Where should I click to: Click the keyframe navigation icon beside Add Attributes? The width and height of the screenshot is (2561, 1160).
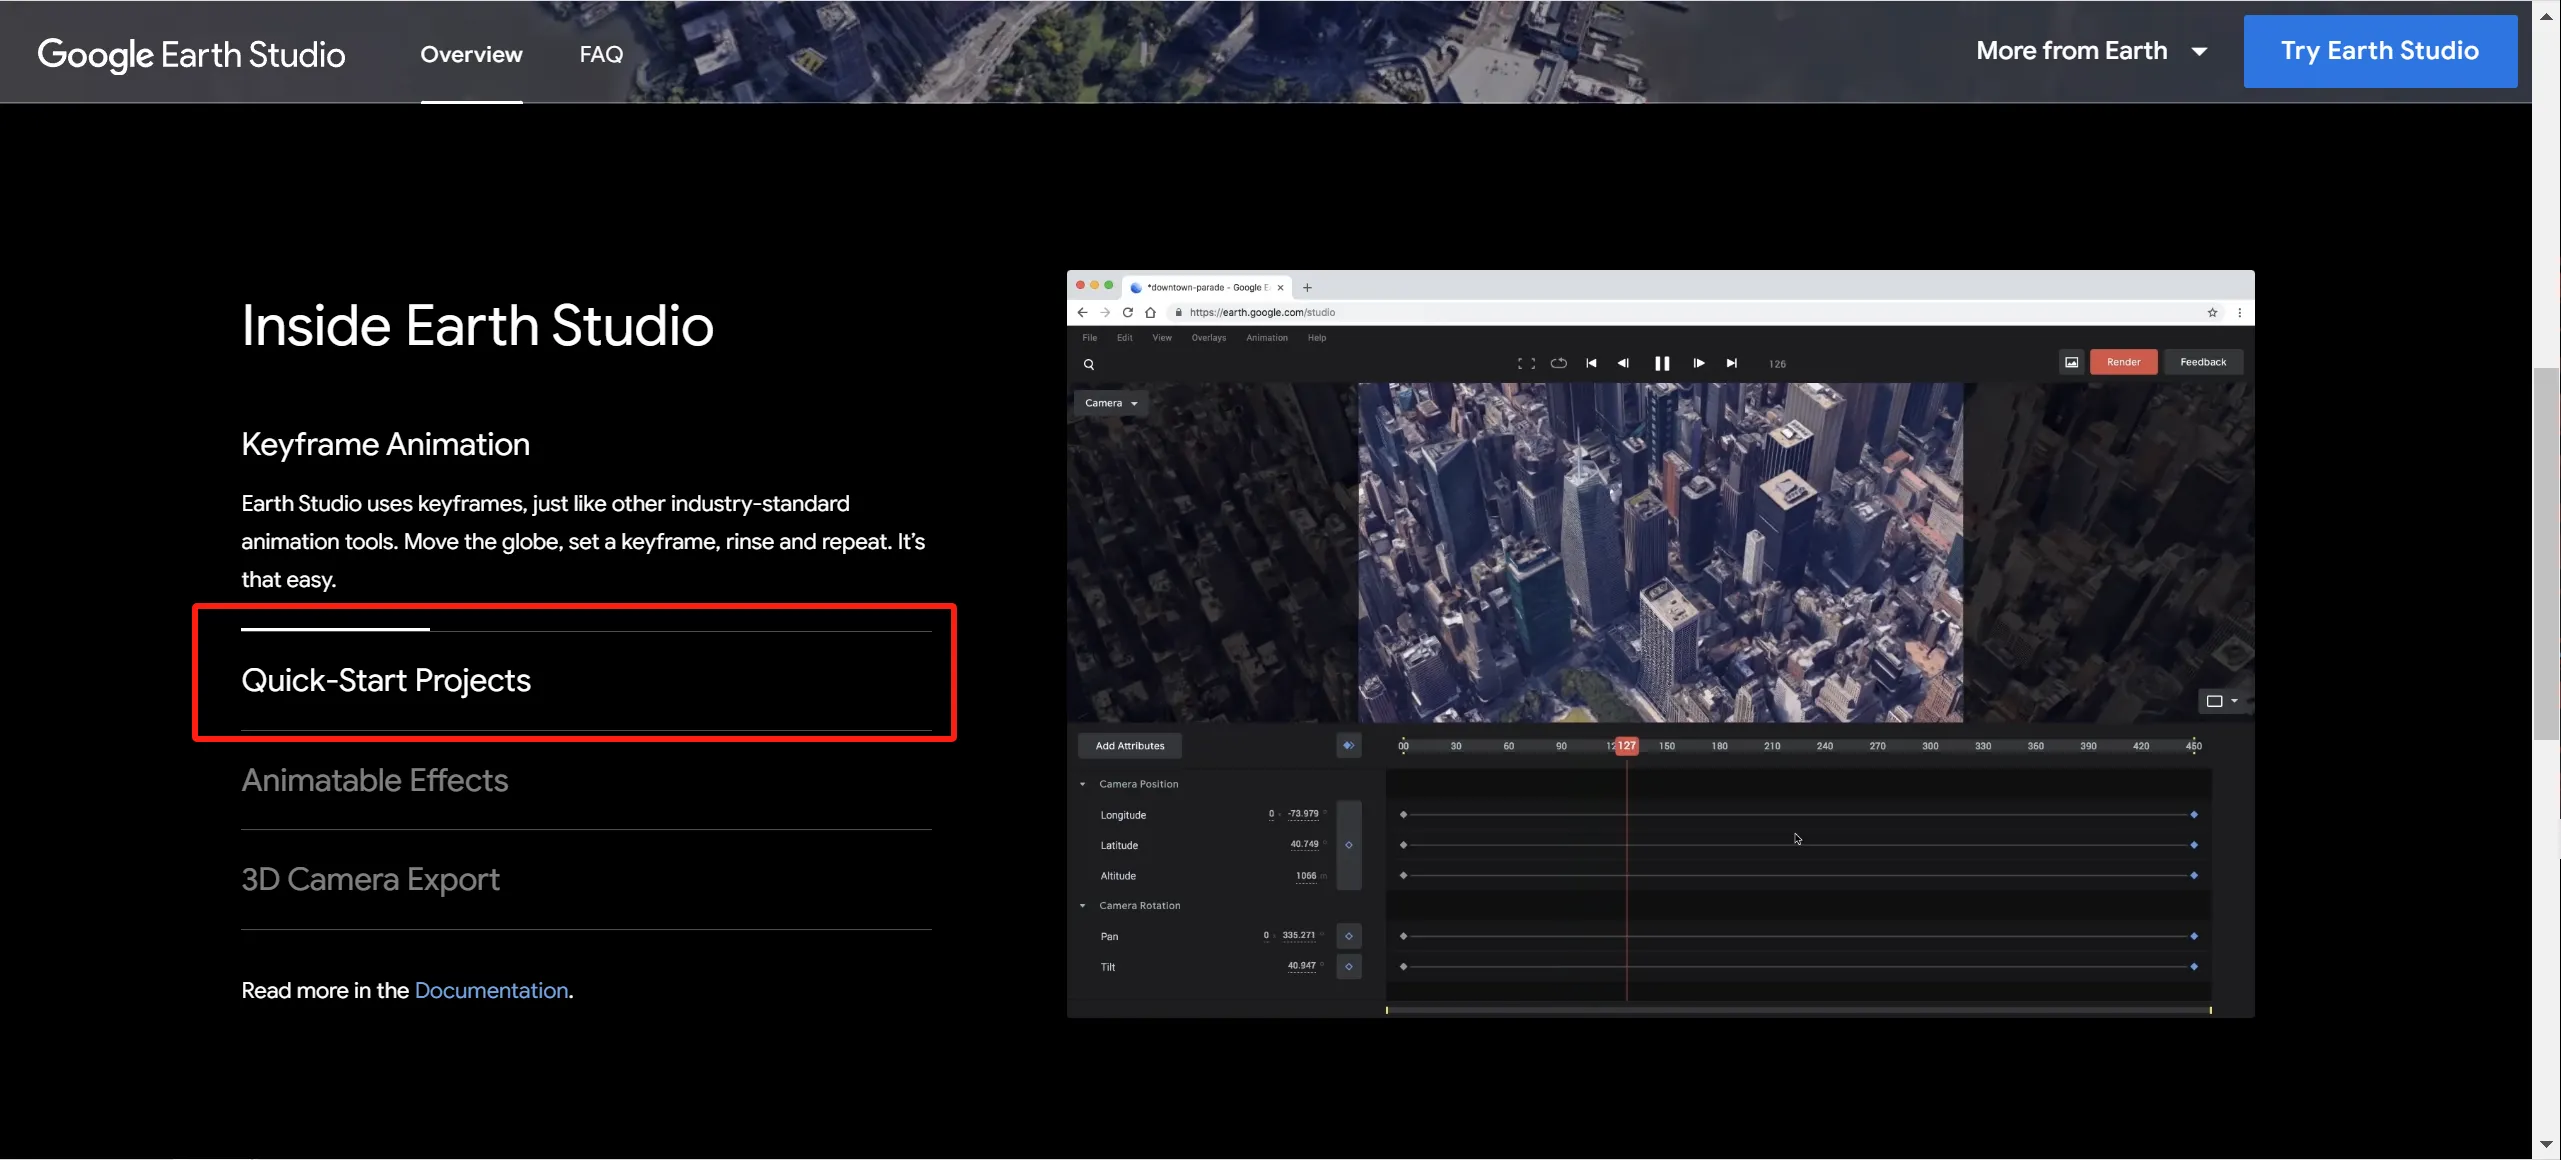tap(1348, 746)
